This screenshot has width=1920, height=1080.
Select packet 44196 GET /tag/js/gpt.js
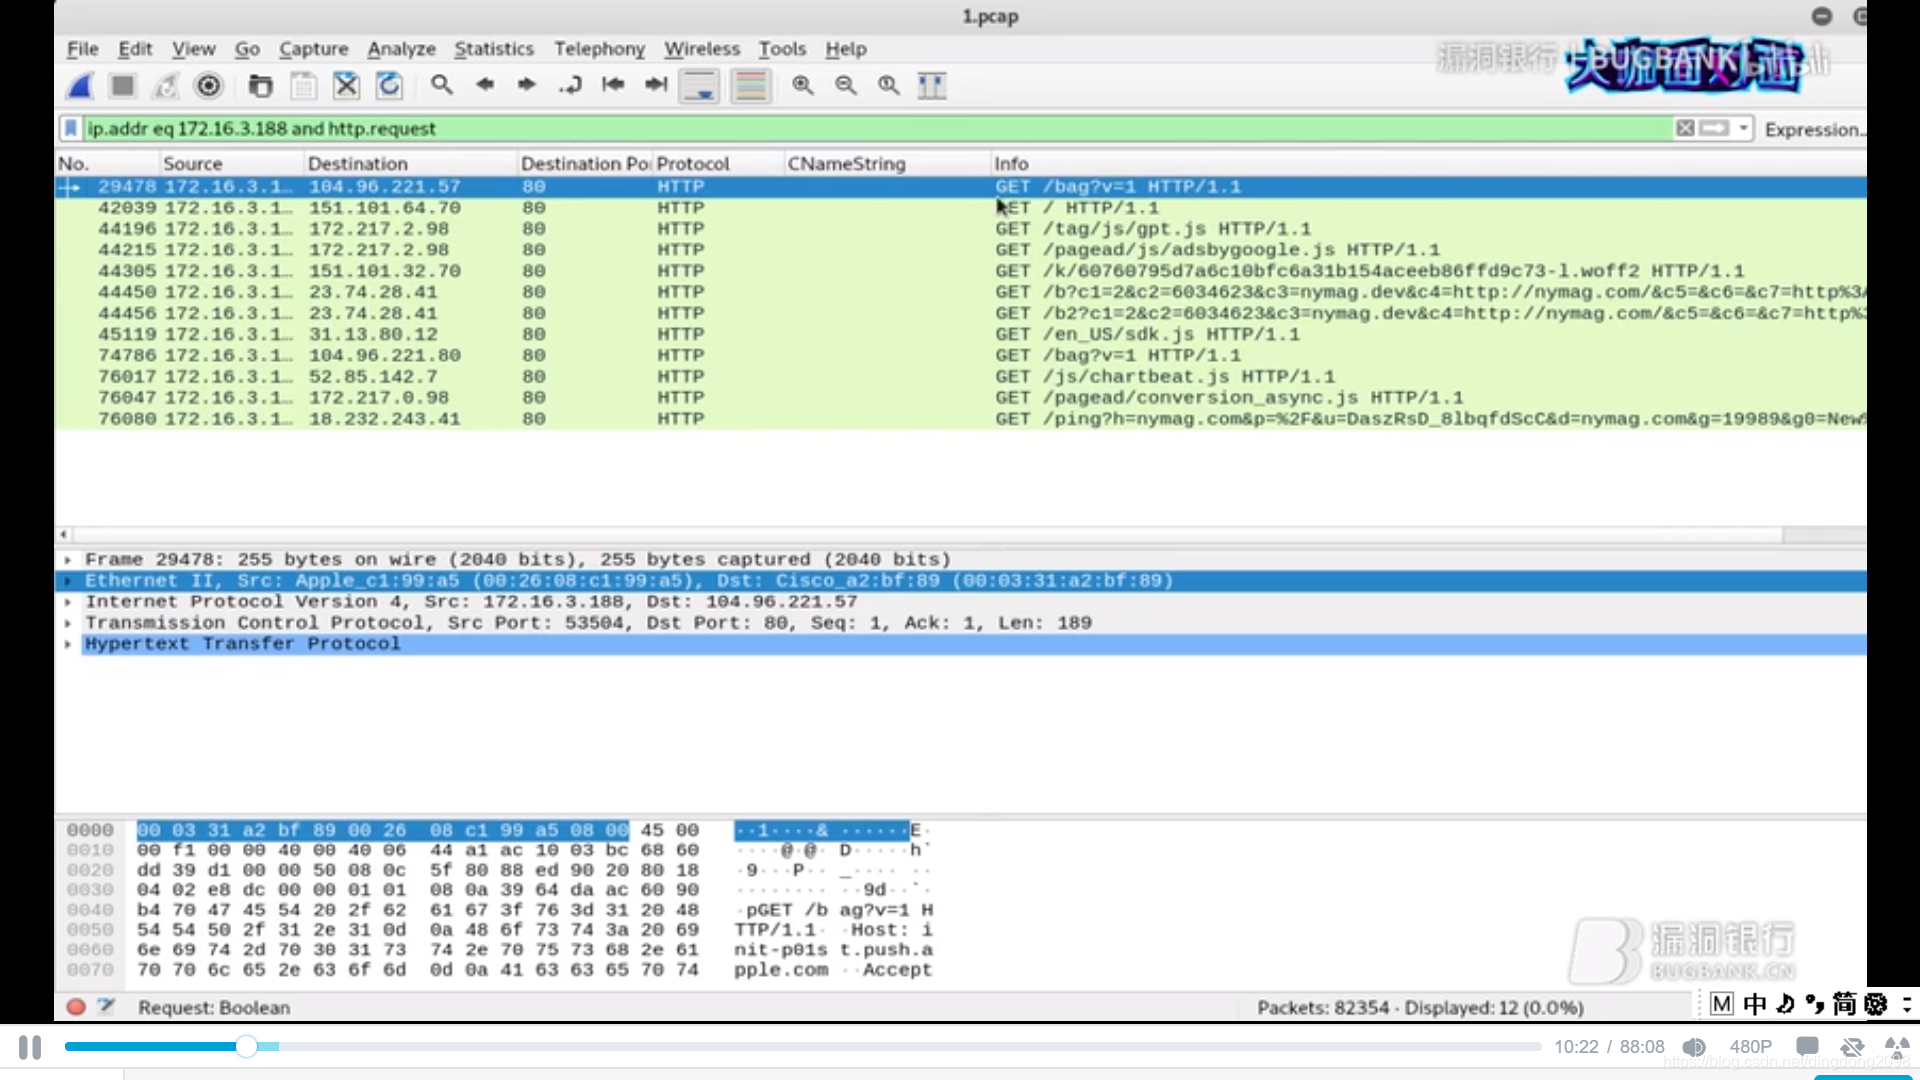(x=960, y=229)
